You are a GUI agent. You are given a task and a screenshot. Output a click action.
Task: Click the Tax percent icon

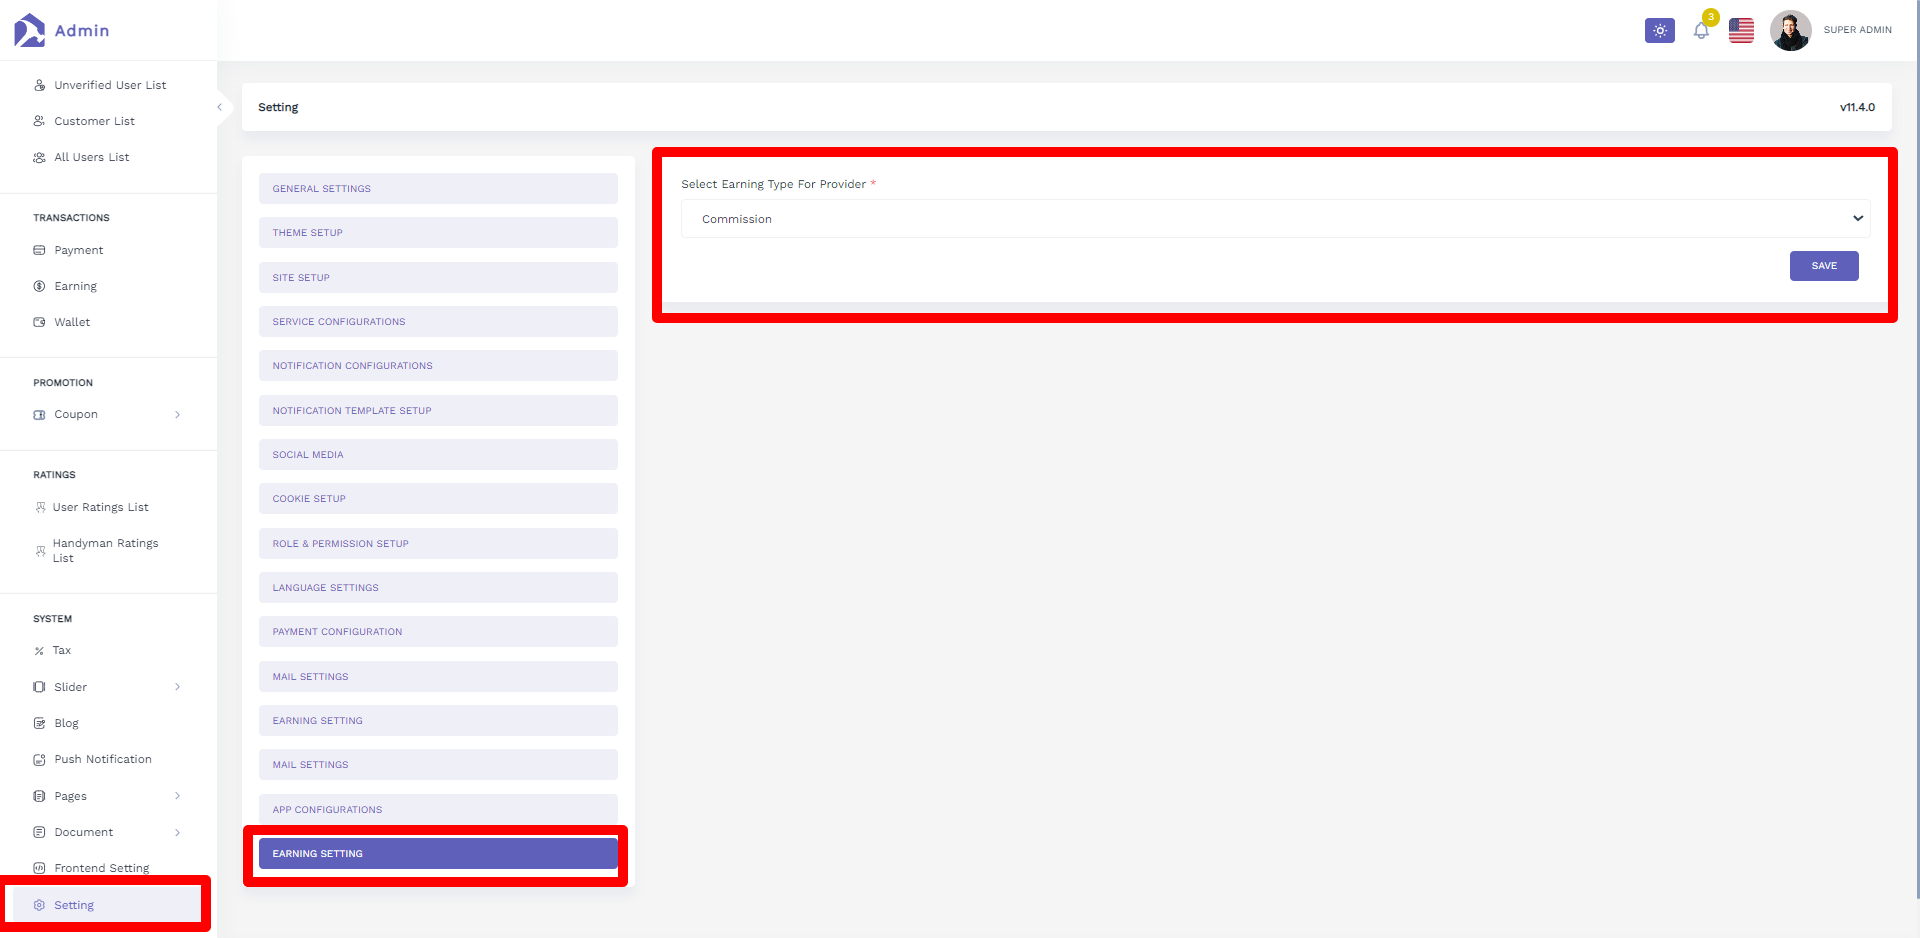point(40,651)
